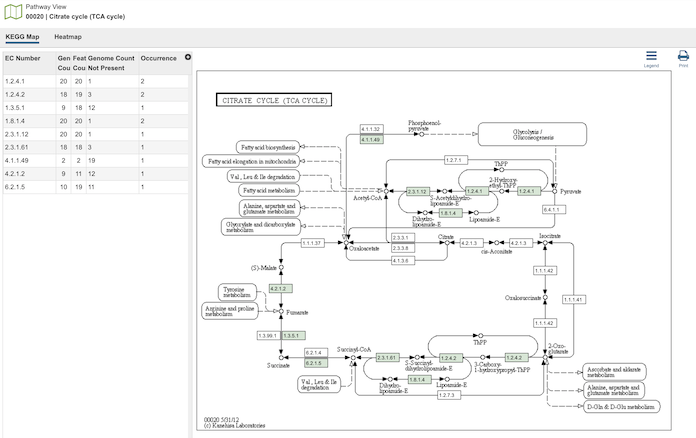
Task: Click the green 4.1.1.49 enzyme box
Action: [372, 139]
